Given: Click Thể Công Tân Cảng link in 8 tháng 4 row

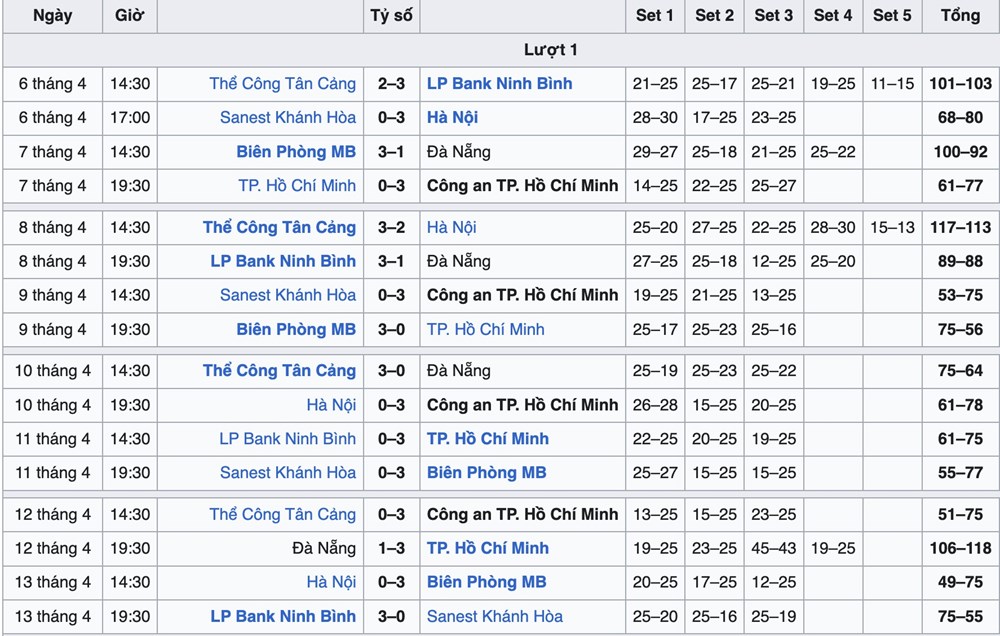Looking at the screenshot, I should pyautogui.click(x=279, y=228).
